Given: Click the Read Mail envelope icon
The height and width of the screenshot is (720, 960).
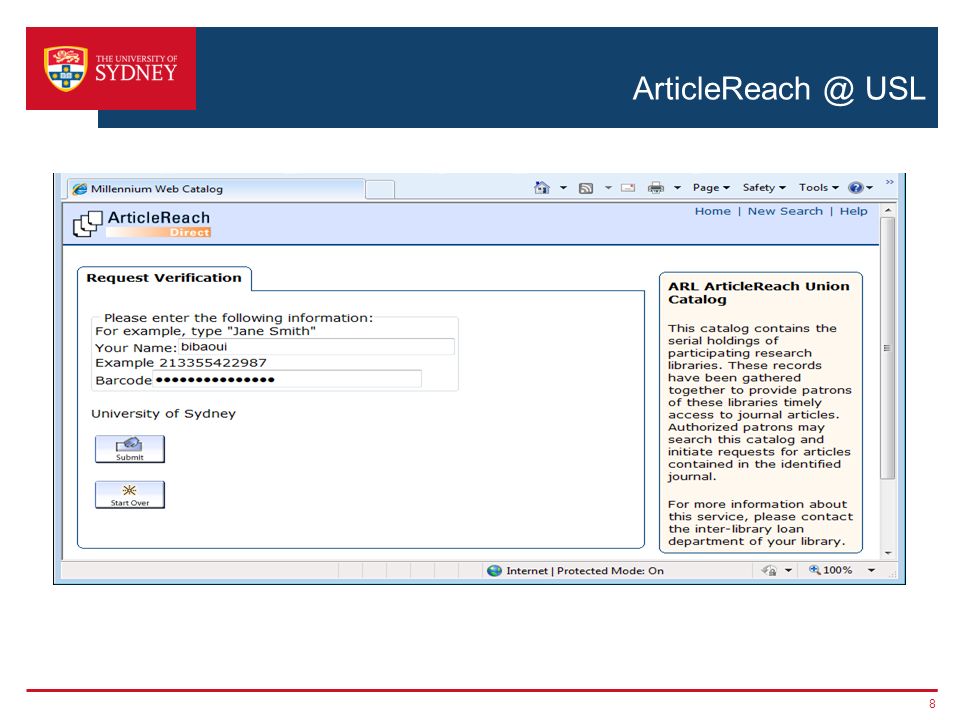Looking at the screenshot, I should (x=628, y=188).
